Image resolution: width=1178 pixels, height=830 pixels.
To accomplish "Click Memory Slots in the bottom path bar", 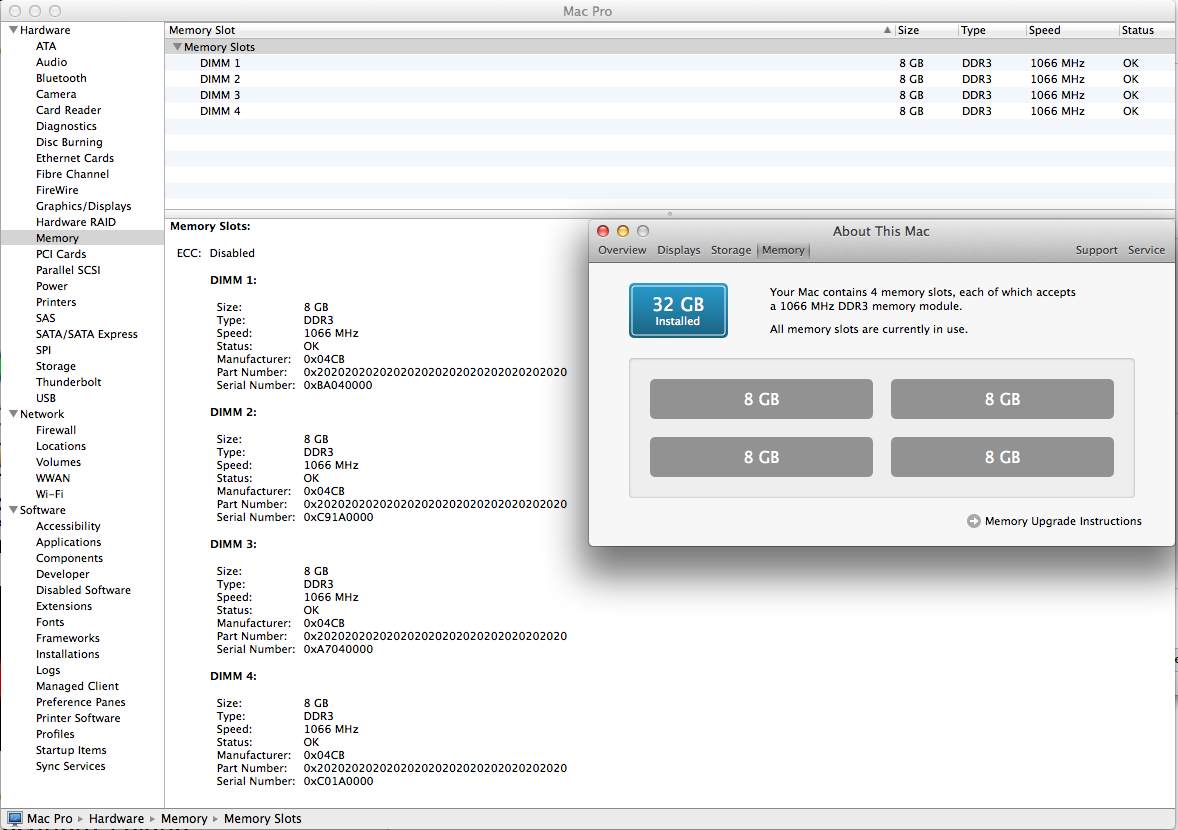I will point(262,819).
